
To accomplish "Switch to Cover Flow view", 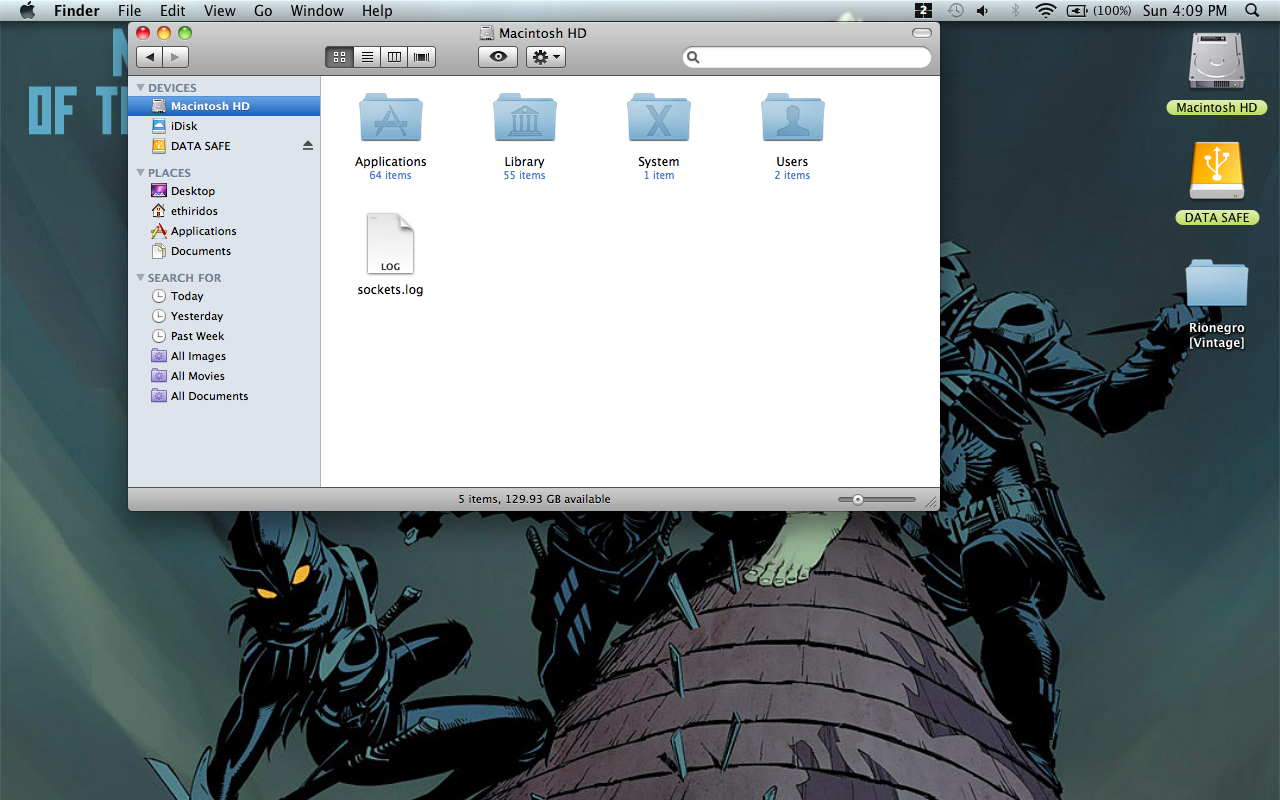I will [422, 57].
